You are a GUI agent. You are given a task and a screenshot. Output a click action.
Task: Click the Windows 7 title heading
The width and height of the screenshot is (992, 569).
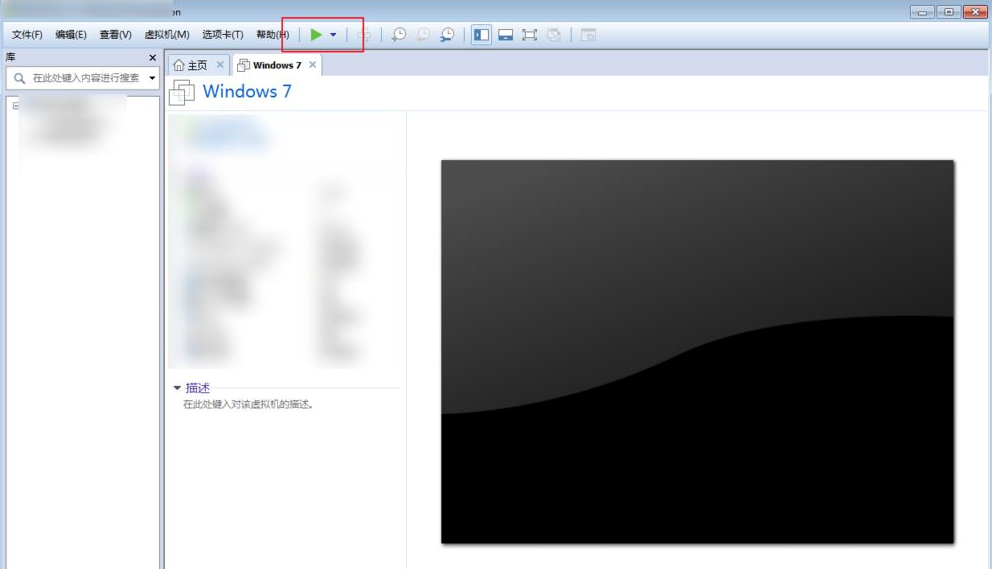(x=247, y=91)
